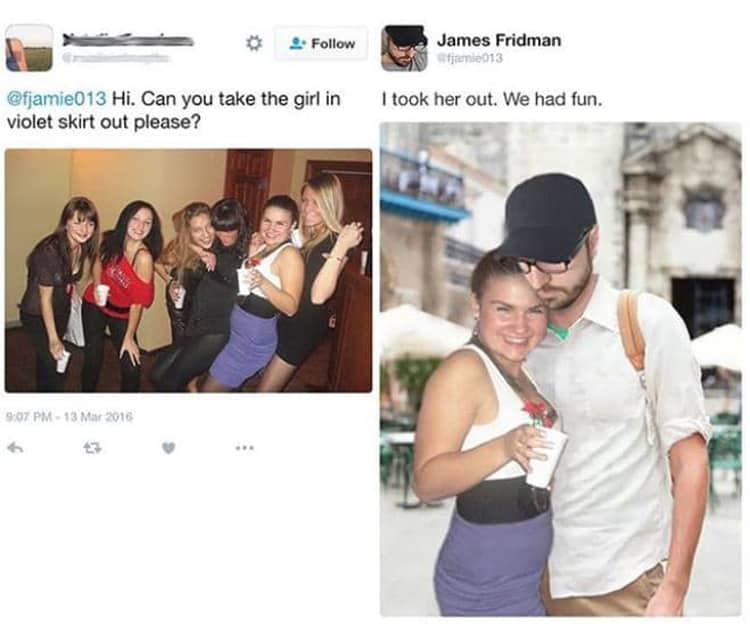This screenshot has height=628, width=750.
Task: Like the tweet with the heart icon
Action: point(168,448)
